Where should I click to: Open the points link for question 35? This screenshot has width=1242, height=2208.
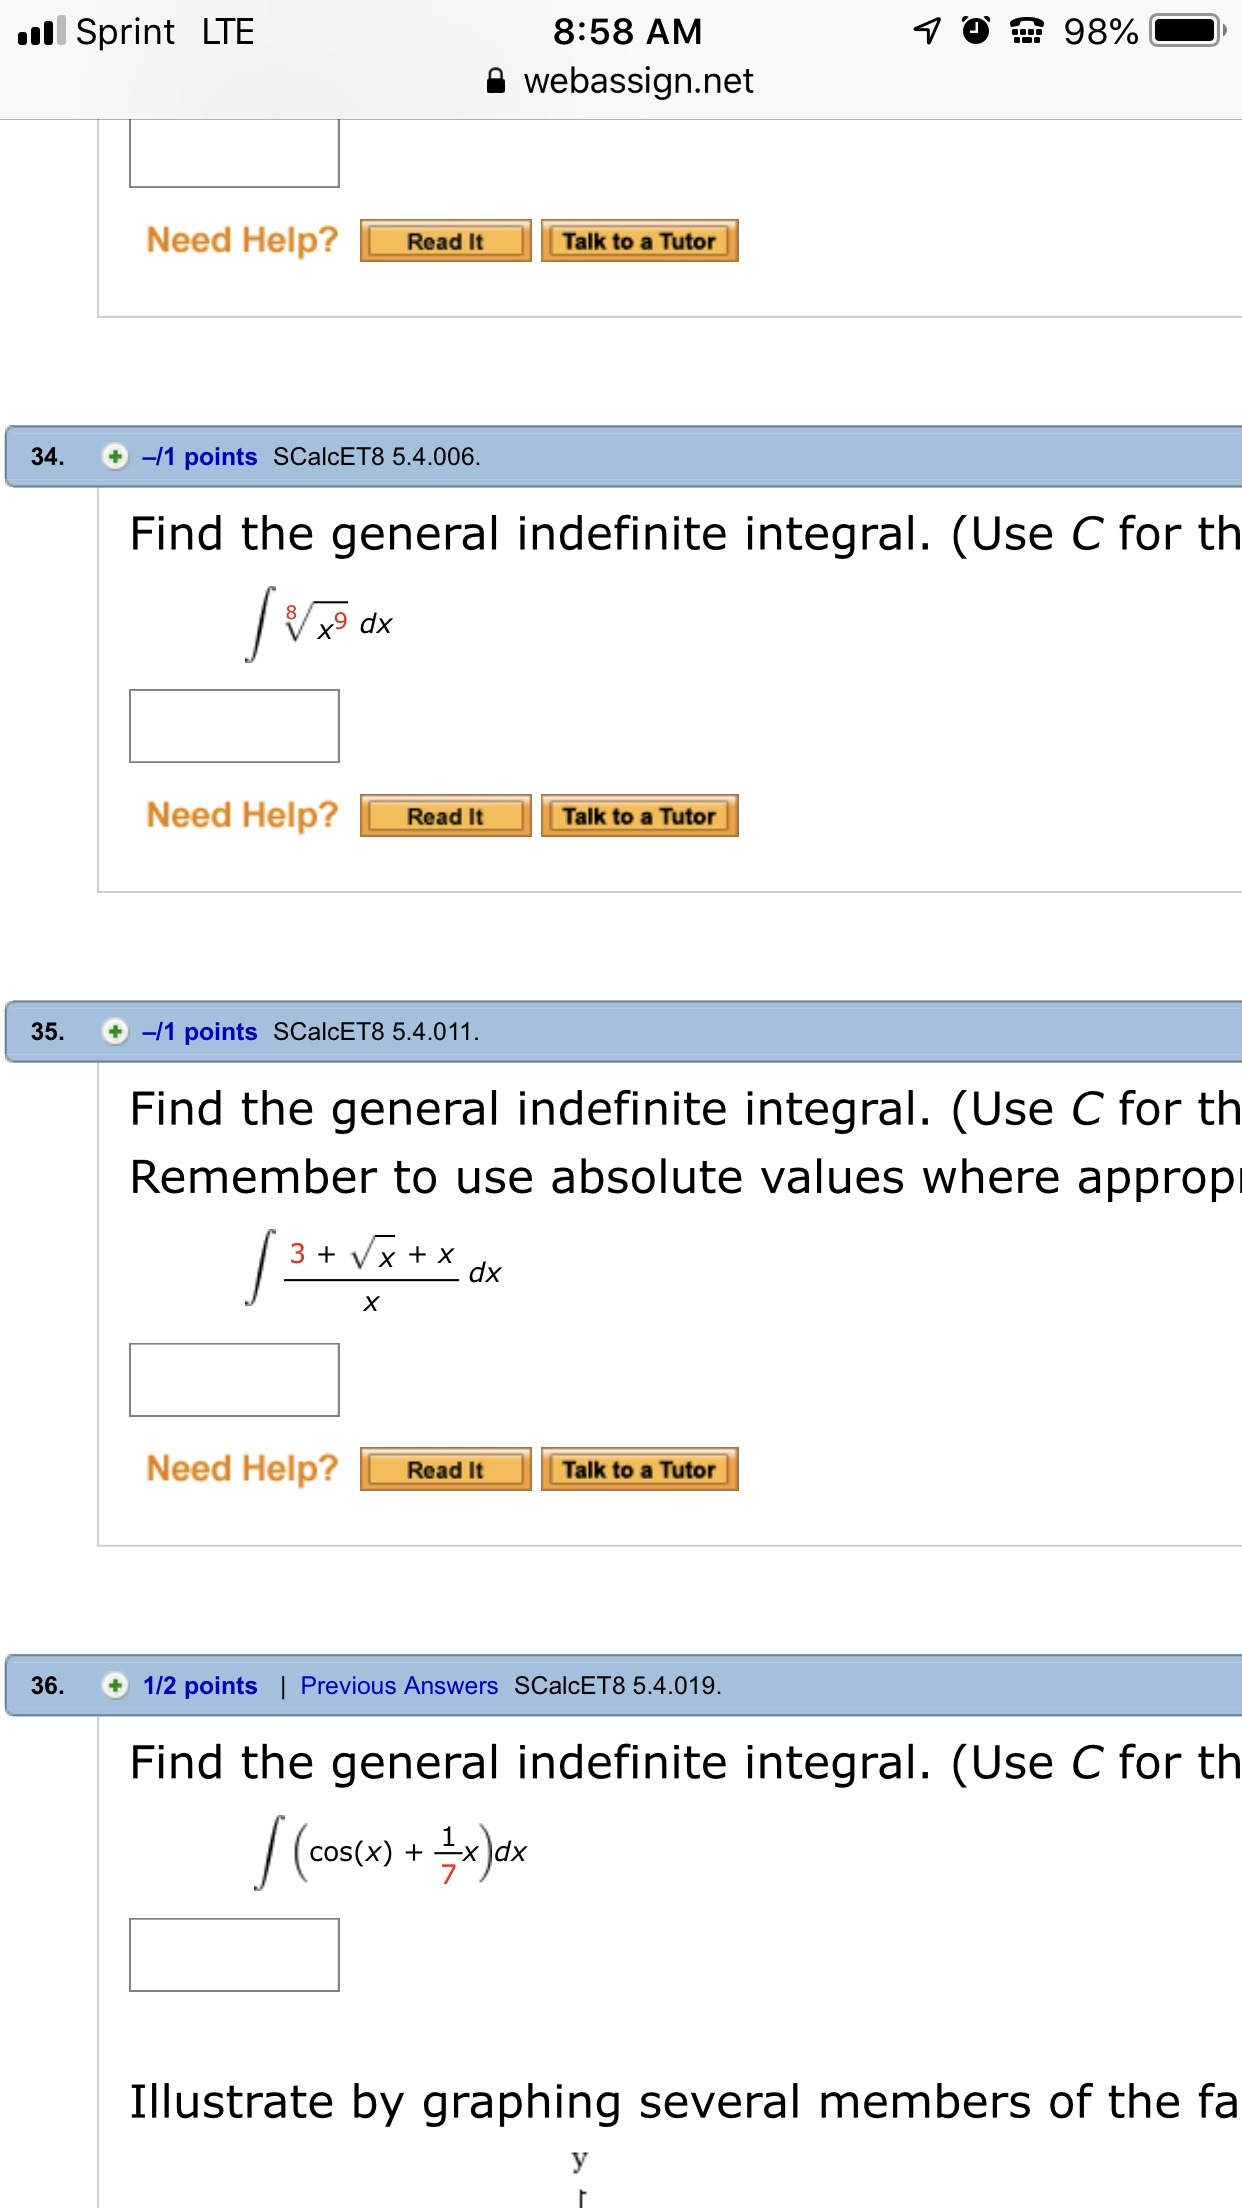(x=200, y=1031)
